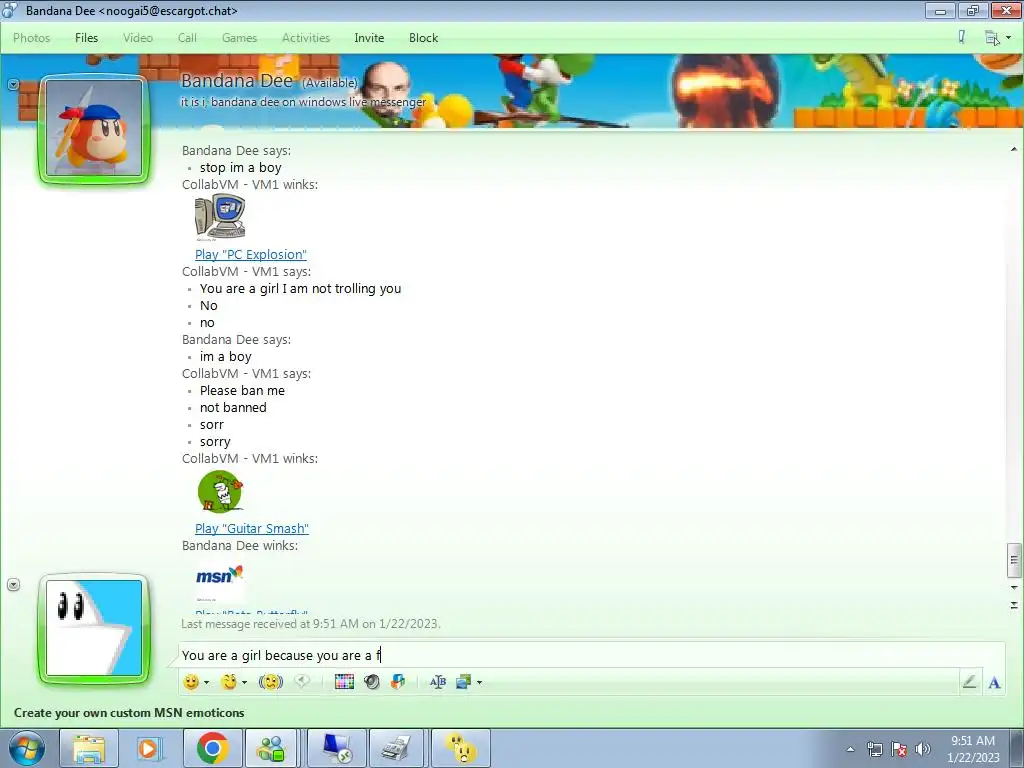
Task: Click the network tray icon
Action: tap(874, 749)
